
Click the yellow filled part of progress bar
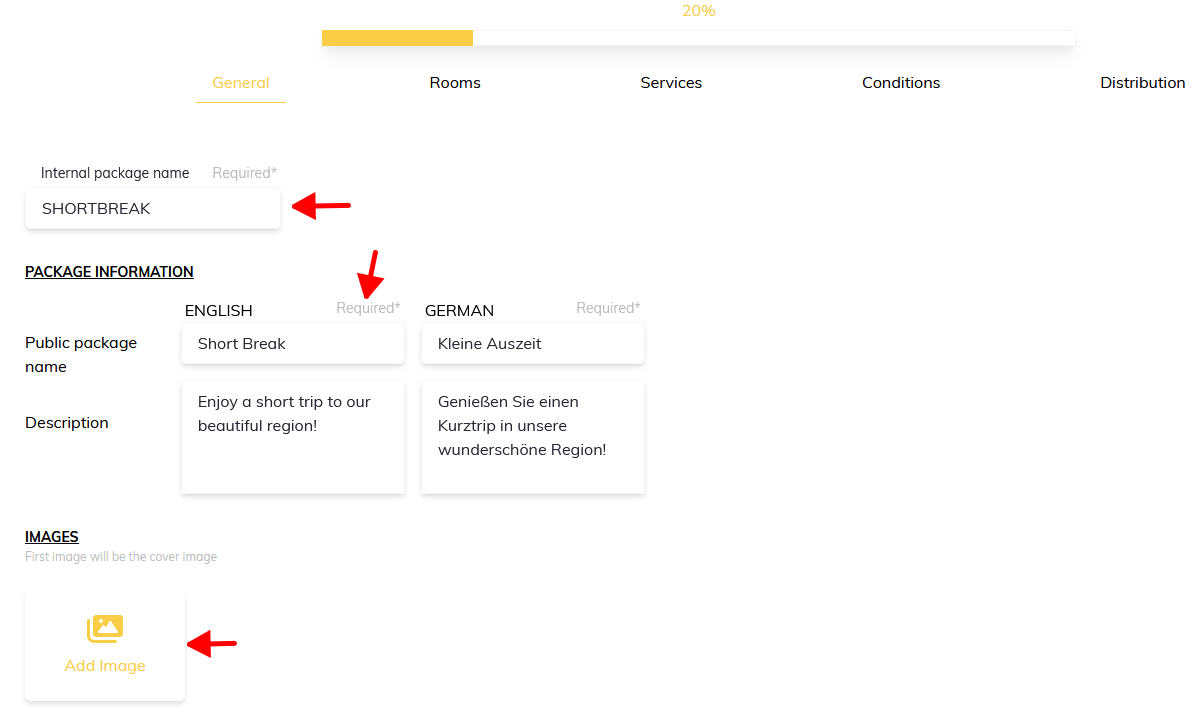(397, 38)
